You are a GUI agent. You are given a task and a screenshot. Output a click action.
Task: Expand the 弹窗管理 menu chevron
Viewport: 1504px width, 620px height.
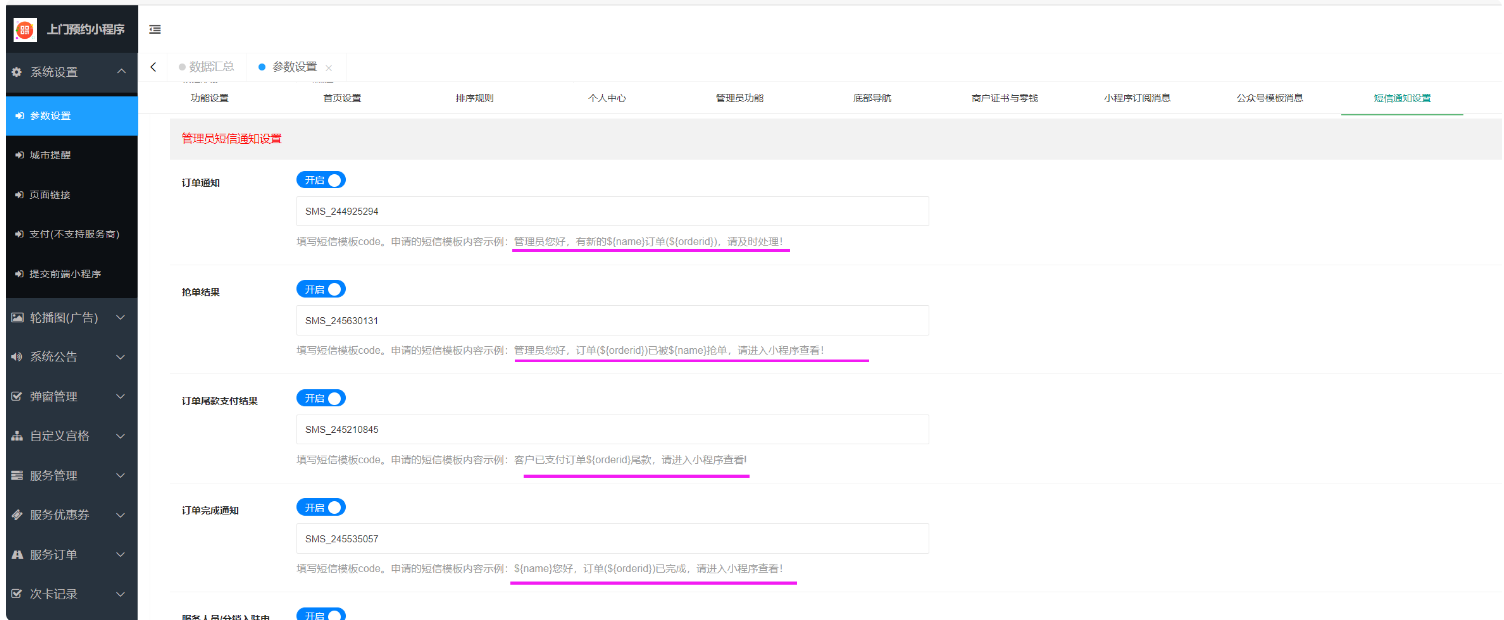121,396
